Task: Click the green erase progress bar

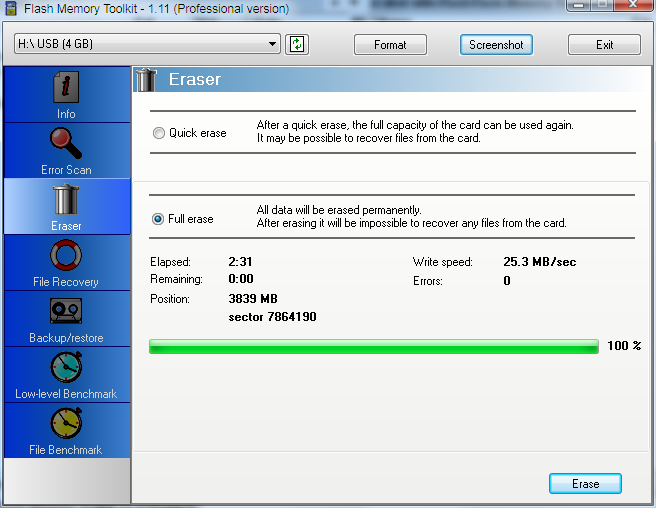Action: pyautogui.click(x=374, y=346)
